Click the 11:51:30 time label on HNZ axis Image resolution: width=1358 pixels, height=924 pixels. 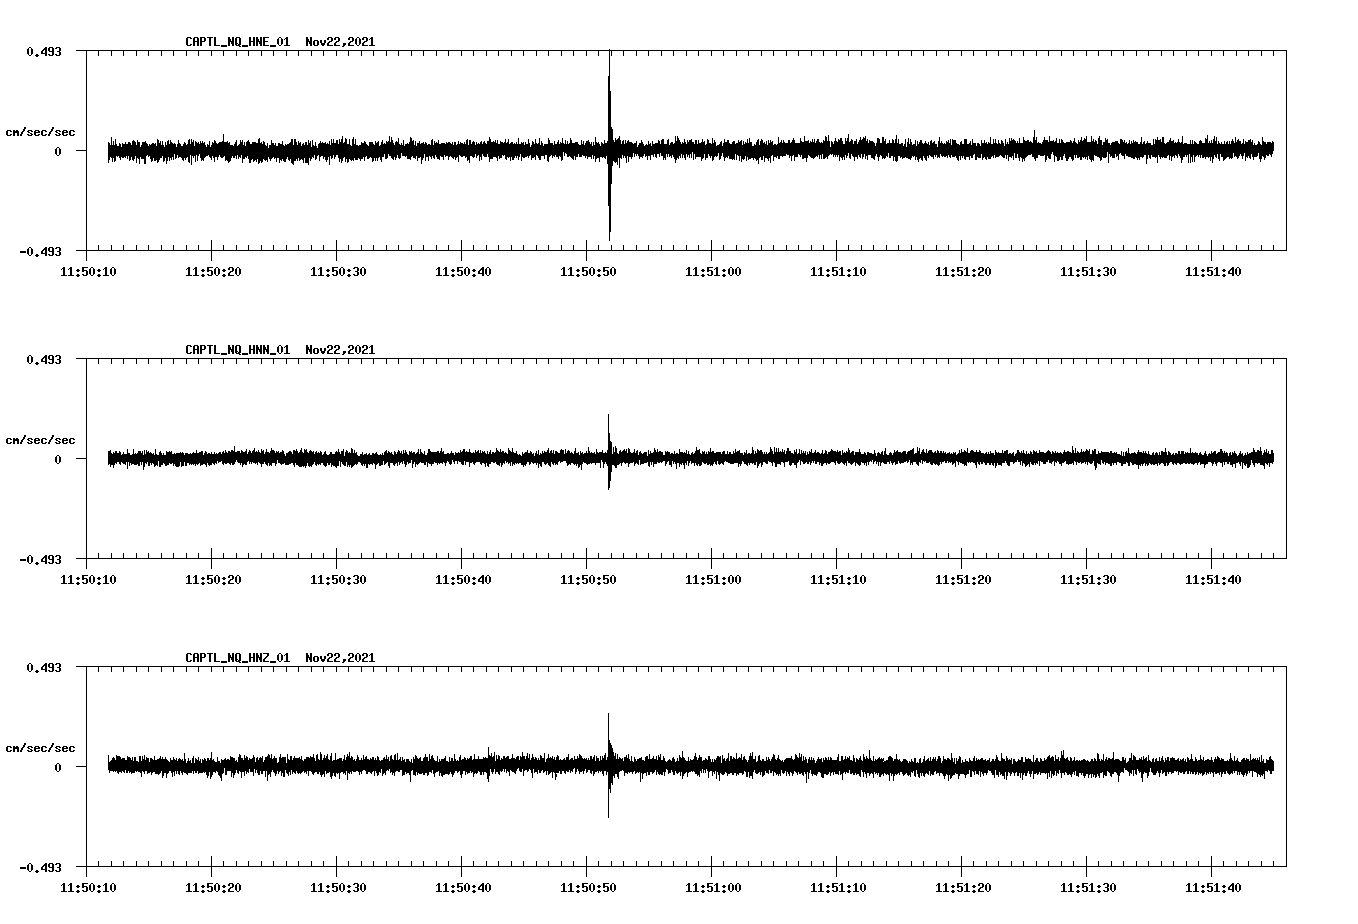(1086, 887)
